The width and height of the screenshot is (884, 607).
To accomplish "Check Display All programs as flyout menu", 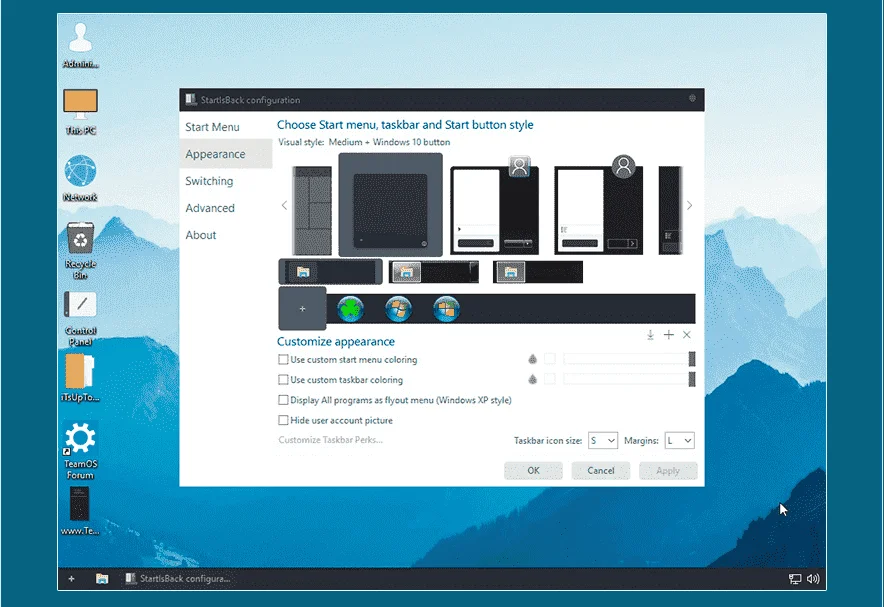I will [283, 400].
